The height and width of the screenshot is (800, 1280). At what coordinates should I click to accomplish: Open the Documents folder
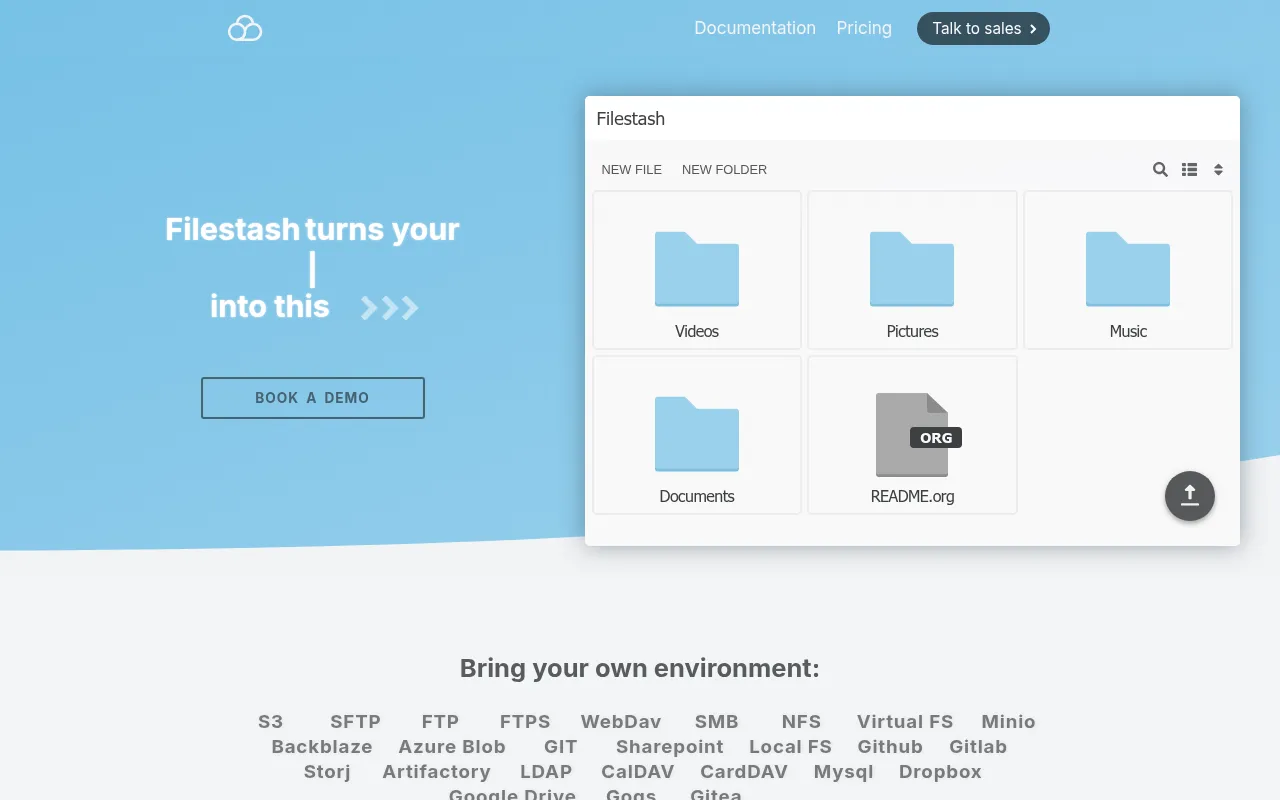(x=697, y=435)
